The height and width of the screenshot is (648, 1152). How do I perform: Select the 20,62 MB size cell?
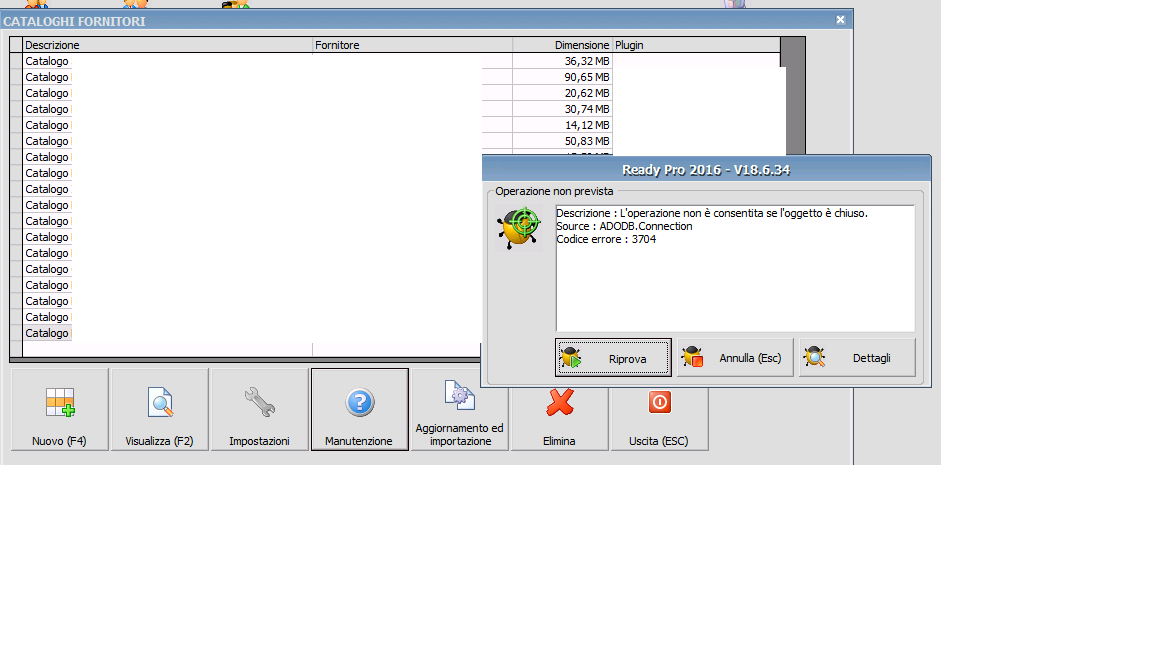[562, 93]
